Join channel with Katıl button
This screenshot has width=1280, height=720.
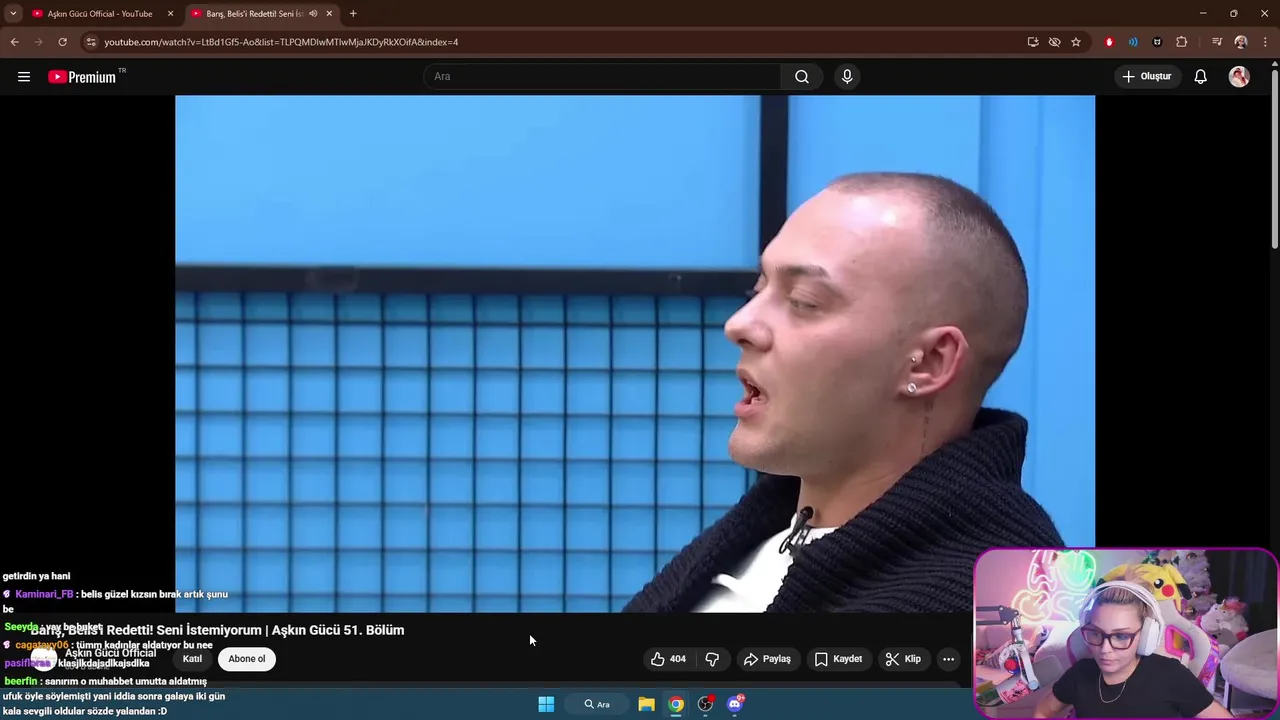192,659
